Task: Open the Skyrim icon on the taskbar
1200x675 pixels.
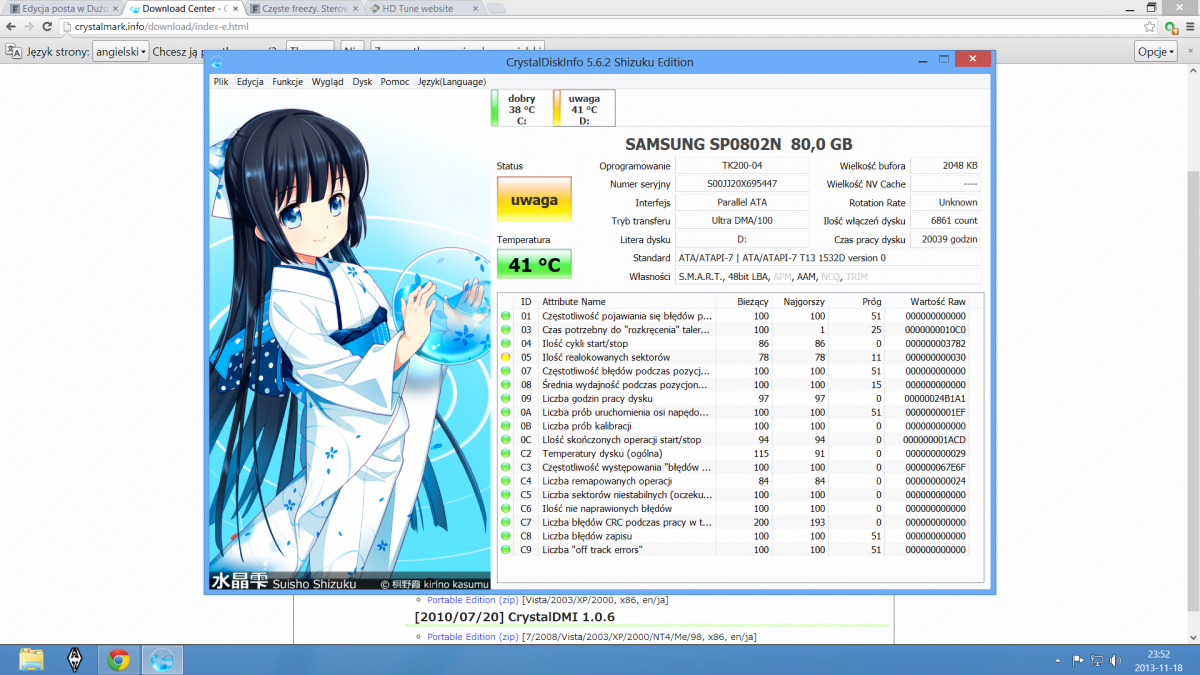Action: 76,659
